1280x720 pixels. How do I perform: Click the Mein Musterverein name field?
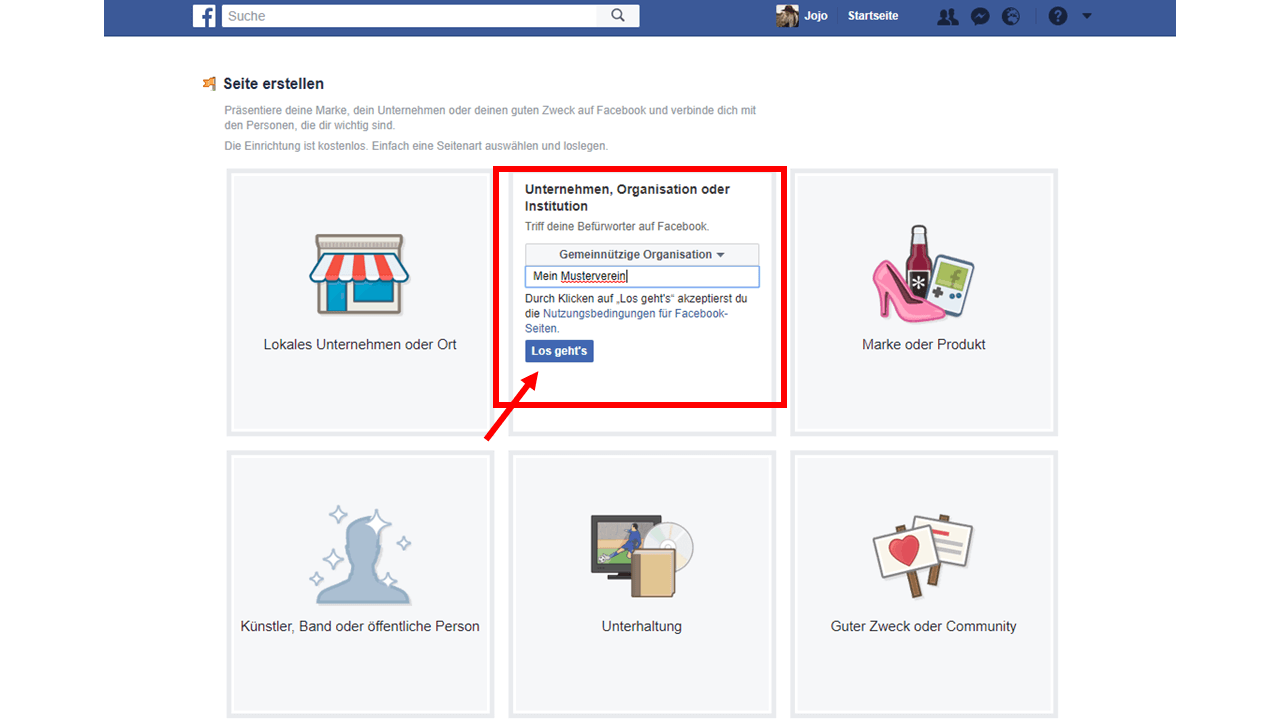pos(642,276)
